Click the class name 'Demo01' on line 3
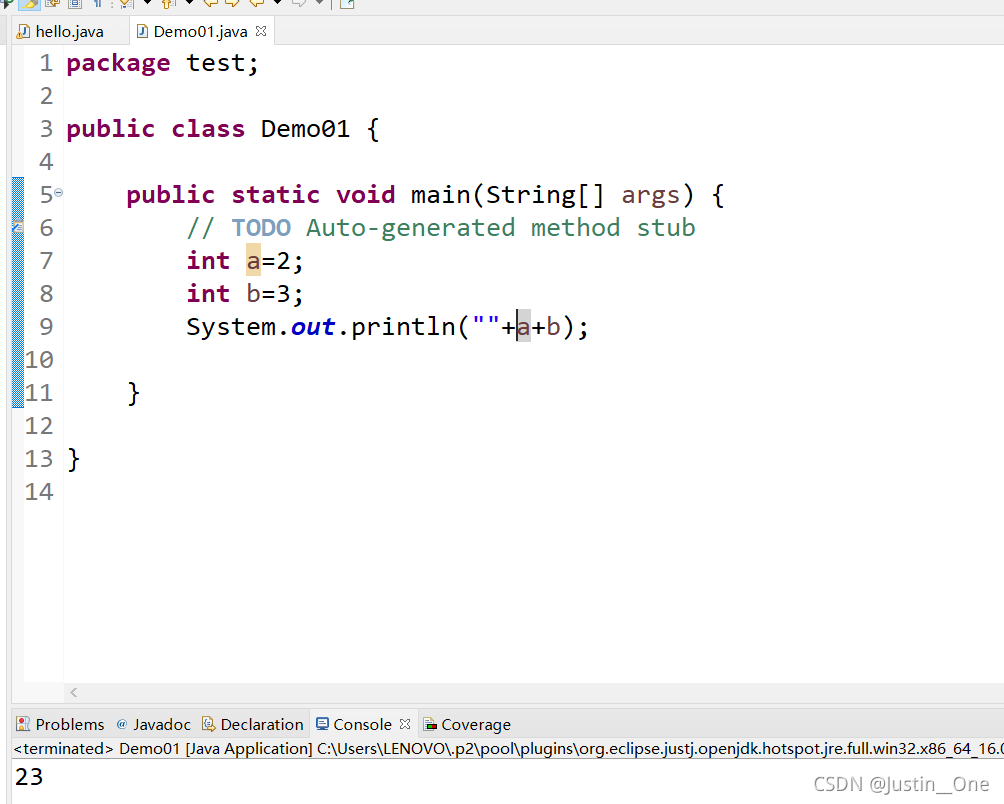 point(305,129)
